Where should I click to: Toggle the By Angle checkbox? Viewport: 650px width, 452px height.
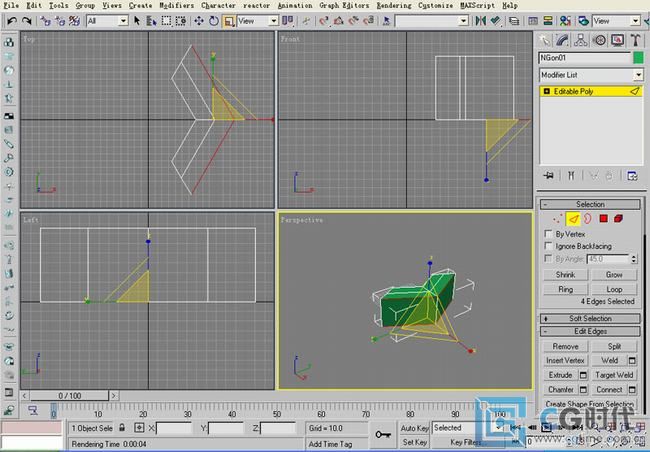pyautogui.click(x=548, y=259)
